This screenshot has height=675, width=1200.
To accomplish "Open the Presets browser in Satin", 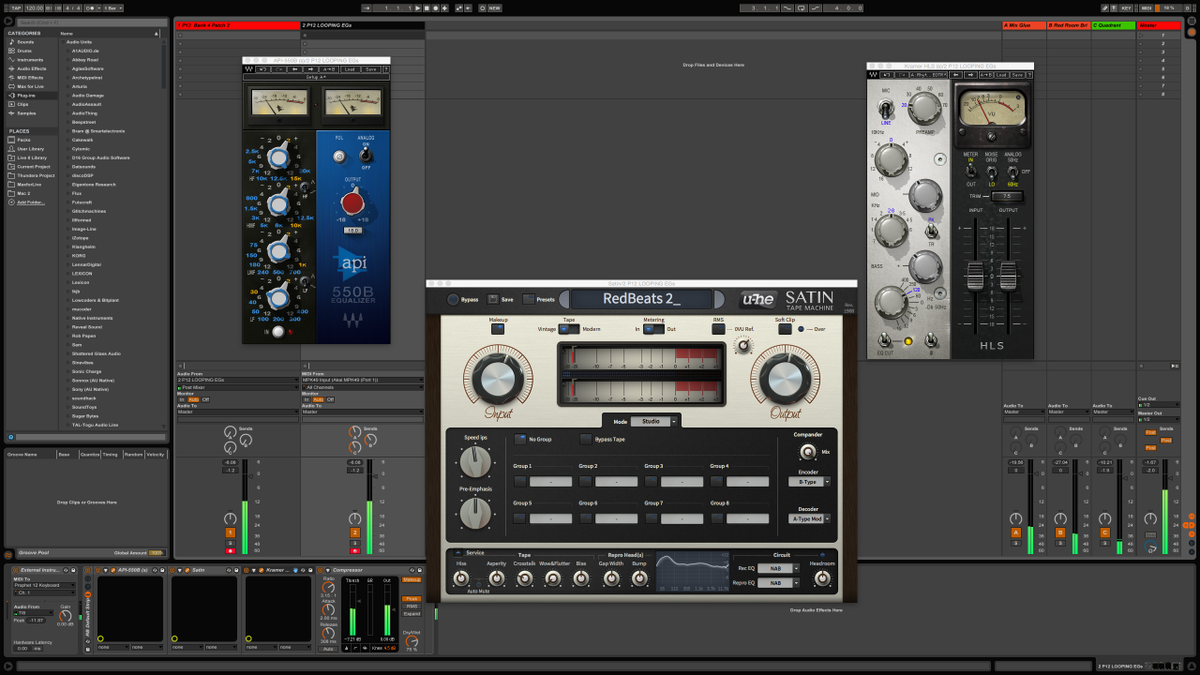I will tap(528, 299).
